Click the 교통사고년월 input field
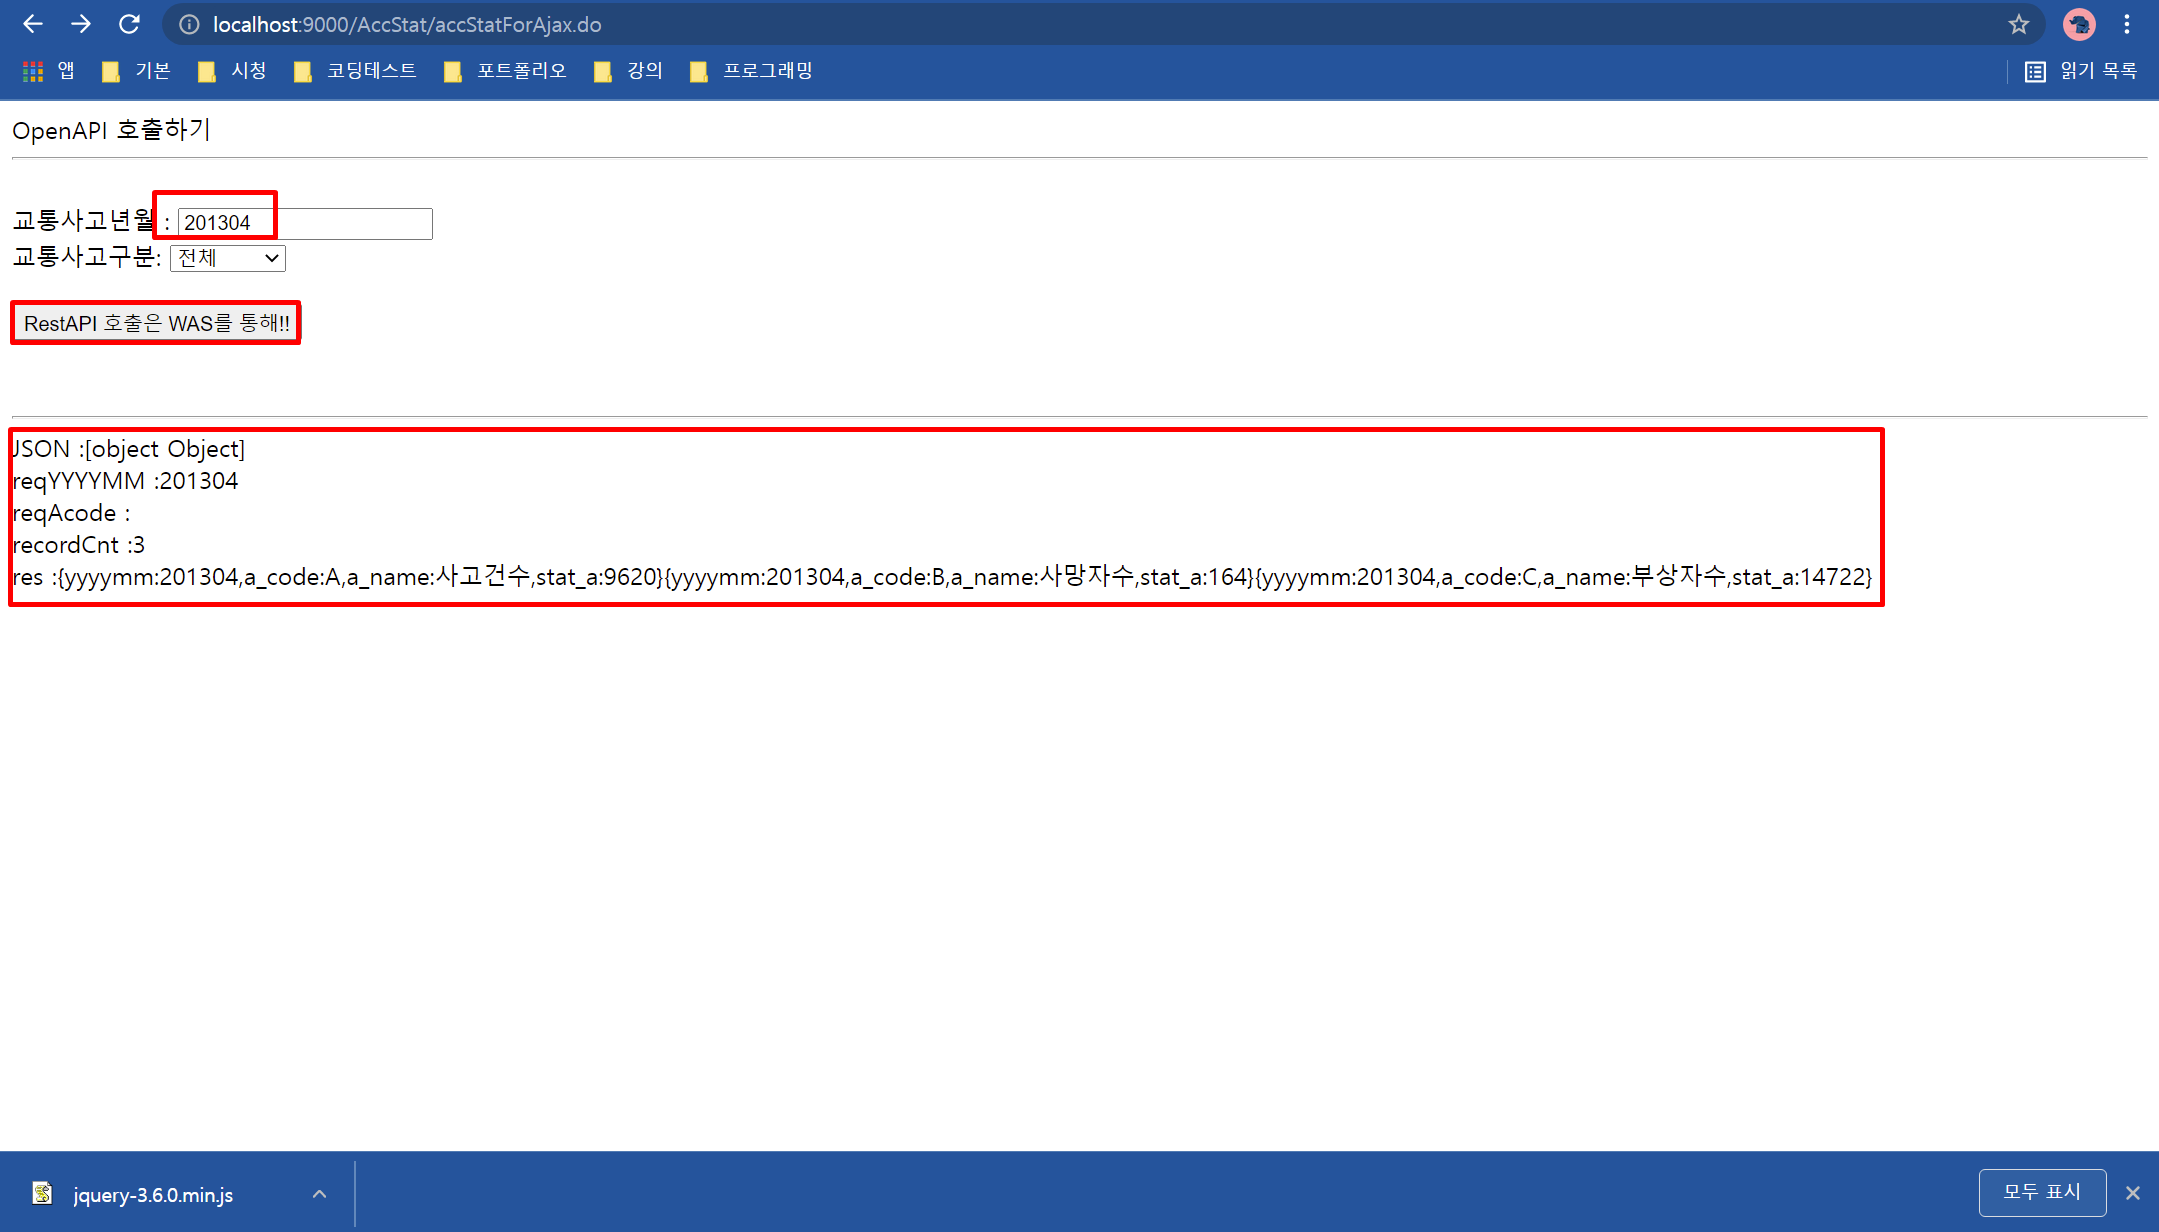 click(x=304, y=223)
